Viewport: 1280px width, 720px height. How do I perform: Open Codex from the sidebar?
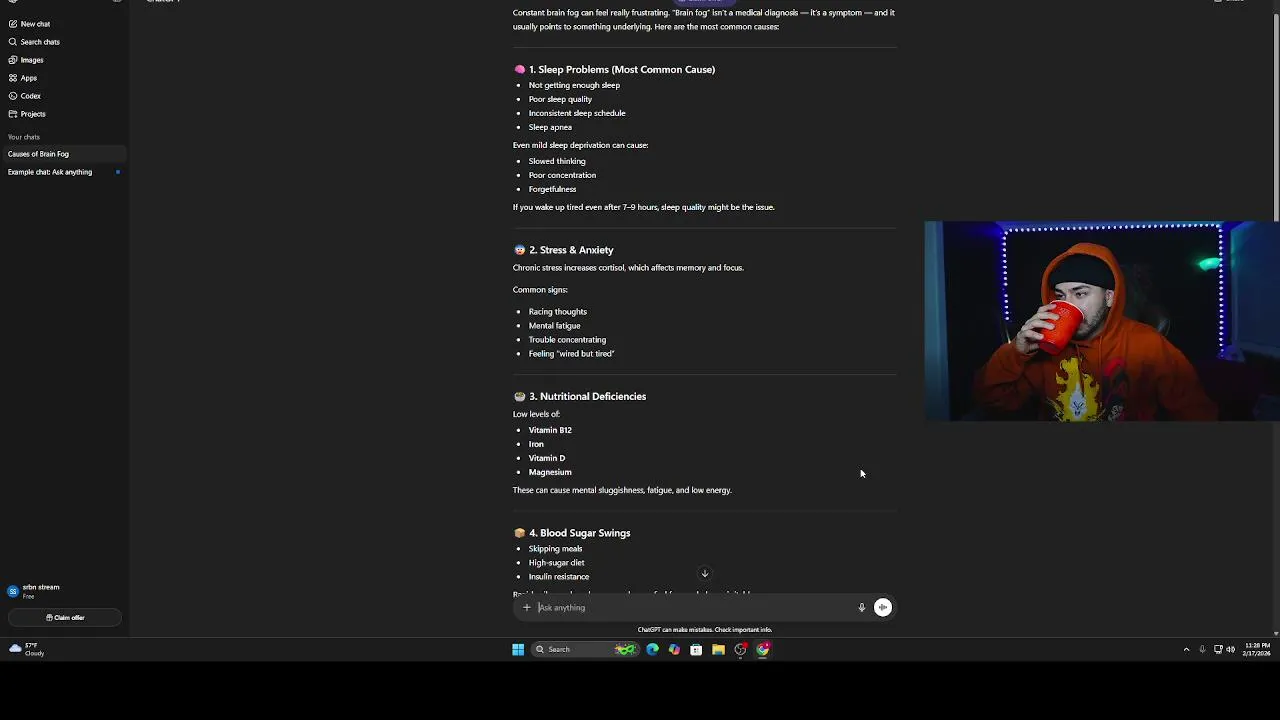point(25,96)
